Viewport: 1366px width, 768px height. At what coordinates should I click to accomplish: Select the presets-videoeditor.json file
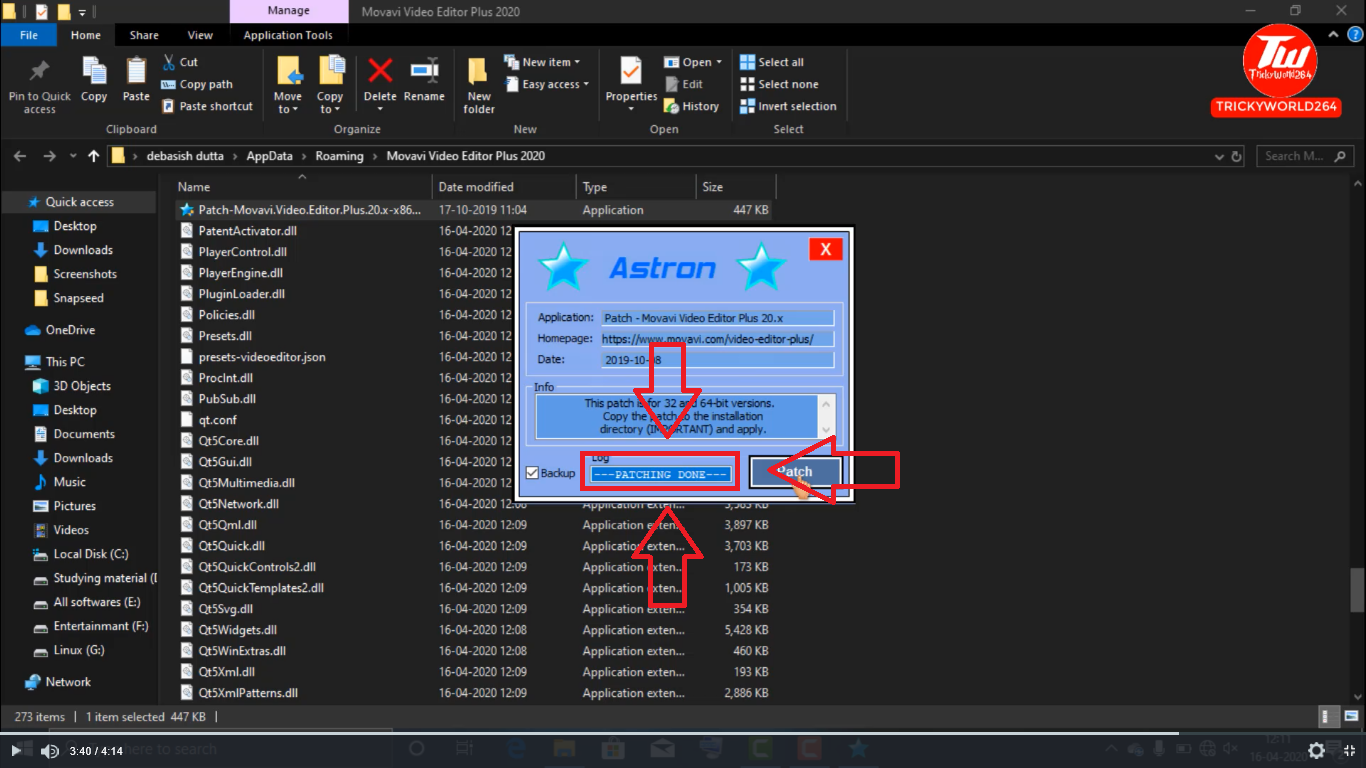[x=262, y=357]
